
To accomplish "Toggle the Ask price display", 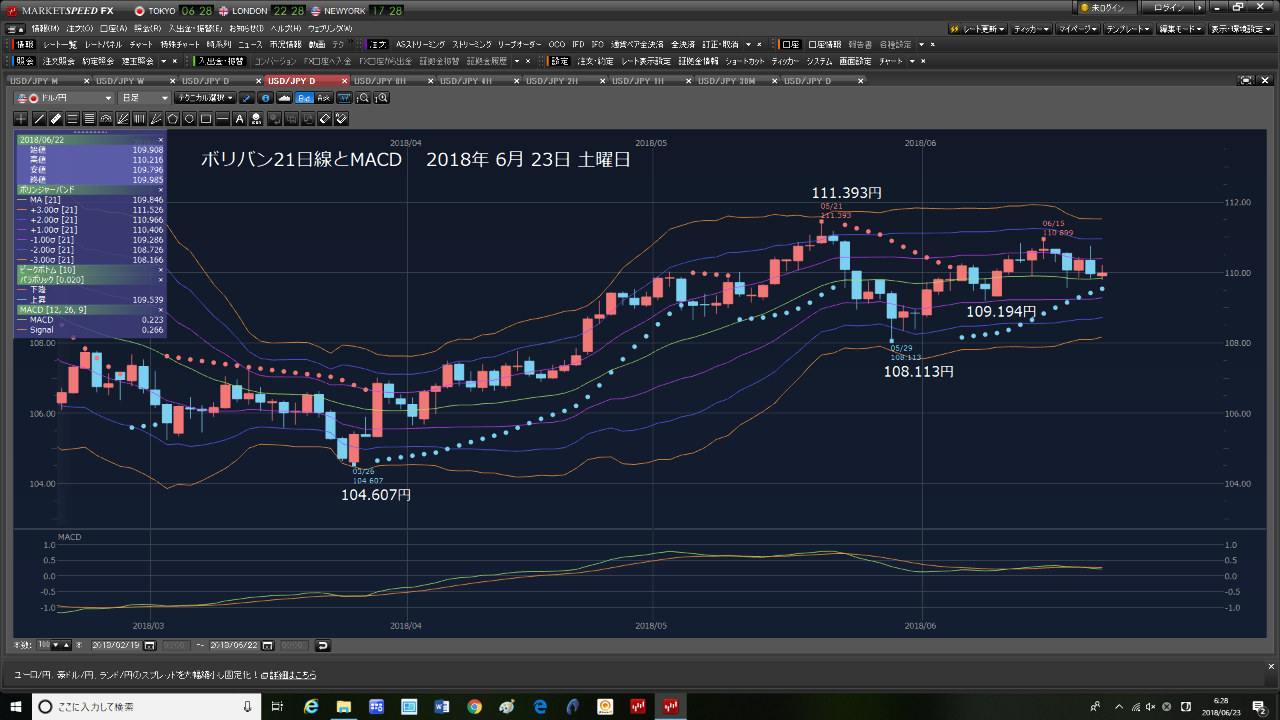I will point(323,98).
